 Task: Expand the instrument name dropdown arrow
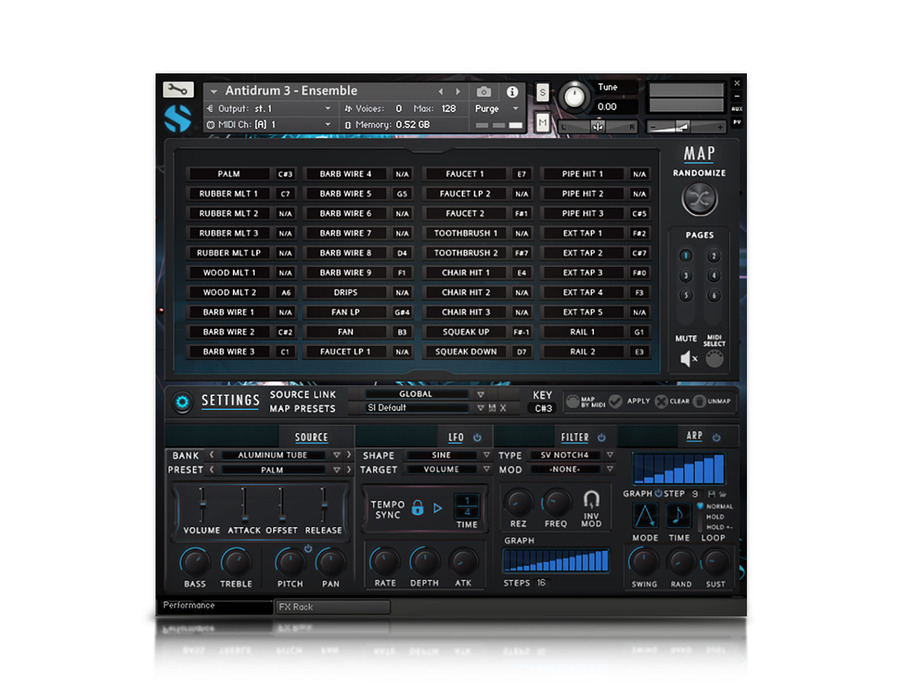coord(214,91)
